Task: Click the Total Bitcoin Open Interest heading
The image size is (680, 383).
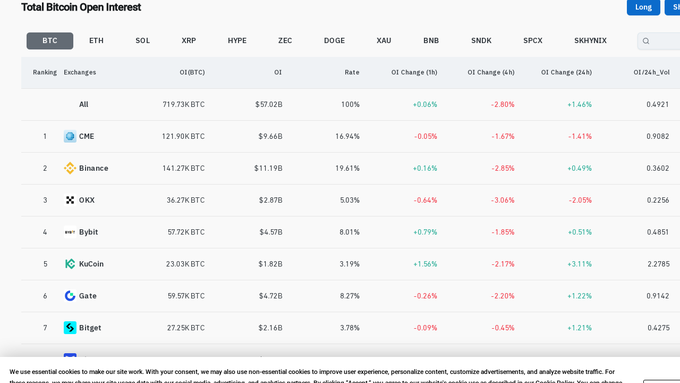Action: coord(81,7)
